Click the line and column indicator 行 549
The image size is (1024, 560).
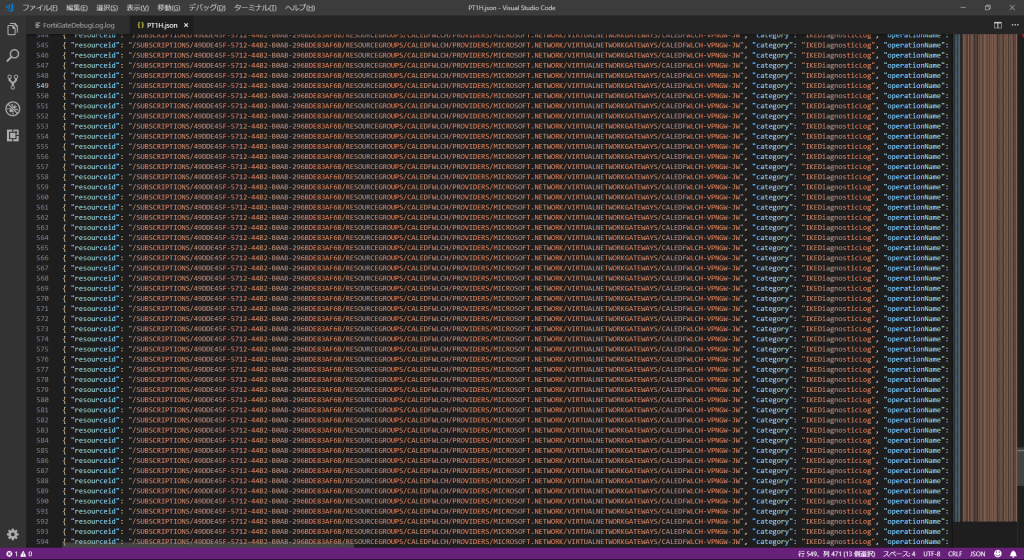pyautogui.click(x=836, y=554)
